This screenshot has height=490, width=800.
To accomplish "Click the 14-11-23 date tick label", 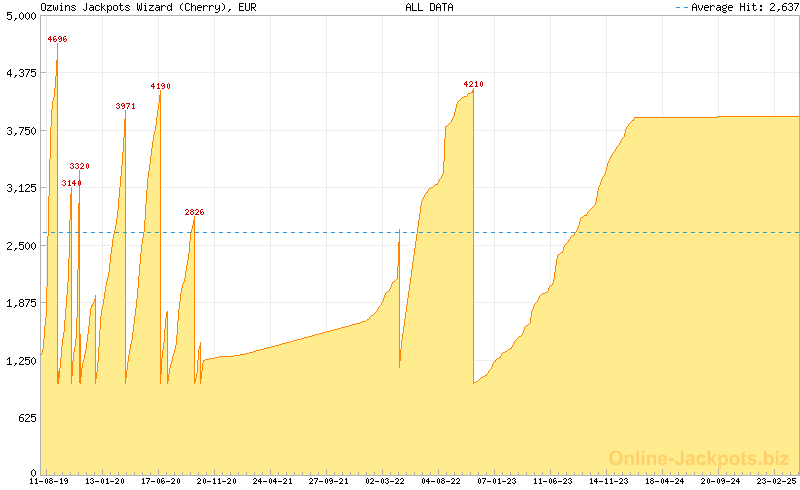I will (x=608, y=481).
